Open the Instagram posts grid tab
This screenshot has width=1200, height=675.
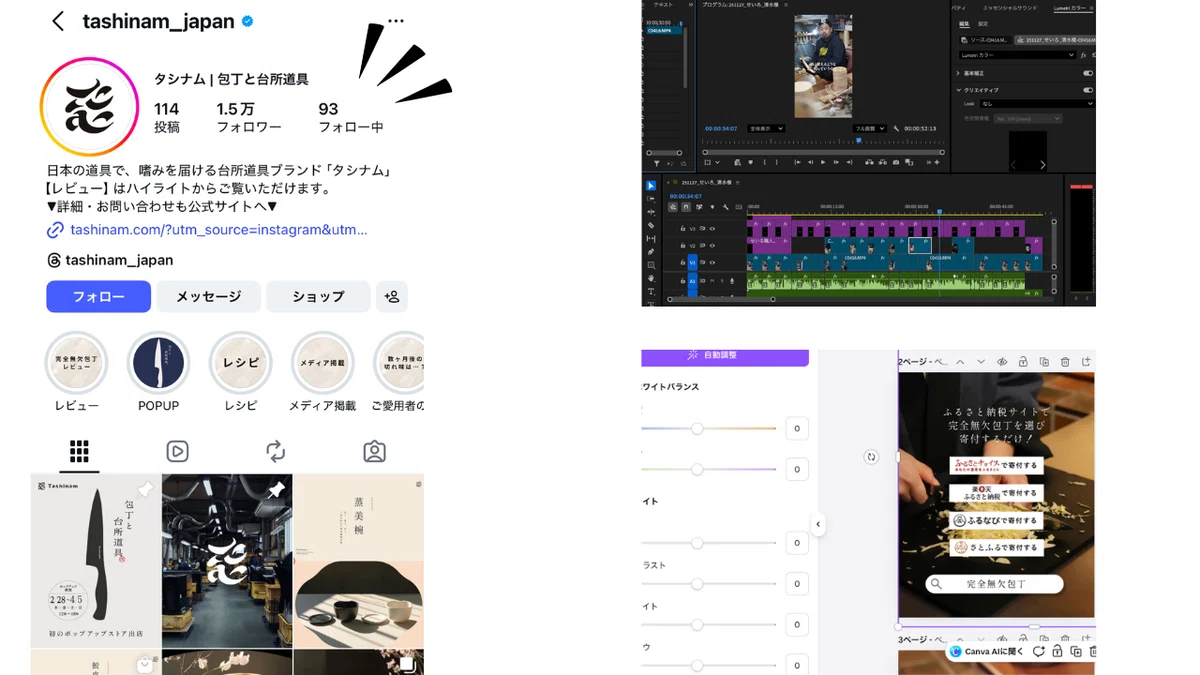coord(79,451)
